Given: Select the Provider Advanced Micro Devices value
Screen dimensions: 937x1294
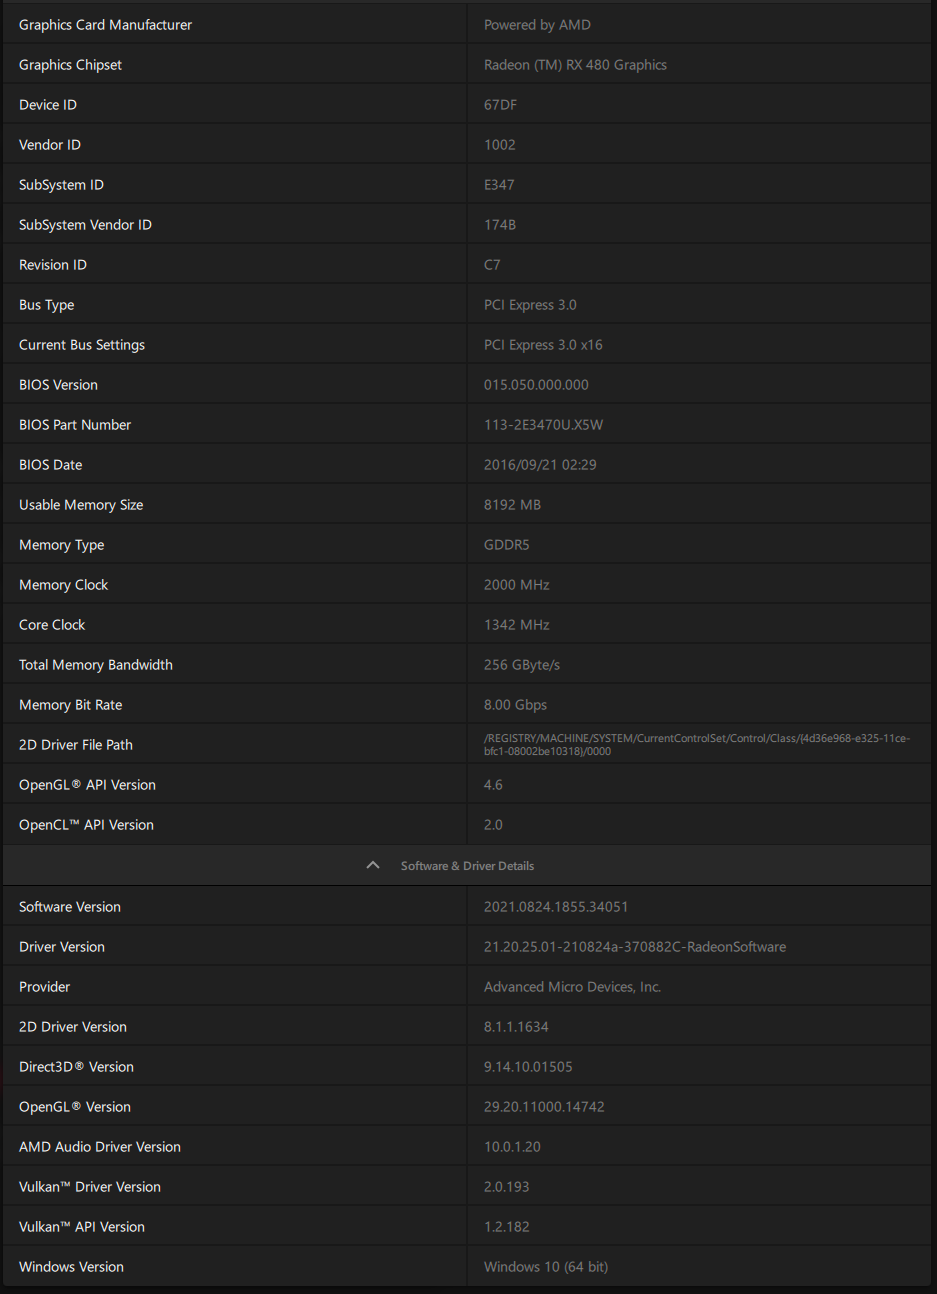Looking at the screenshot, I should tap(572, 987).
